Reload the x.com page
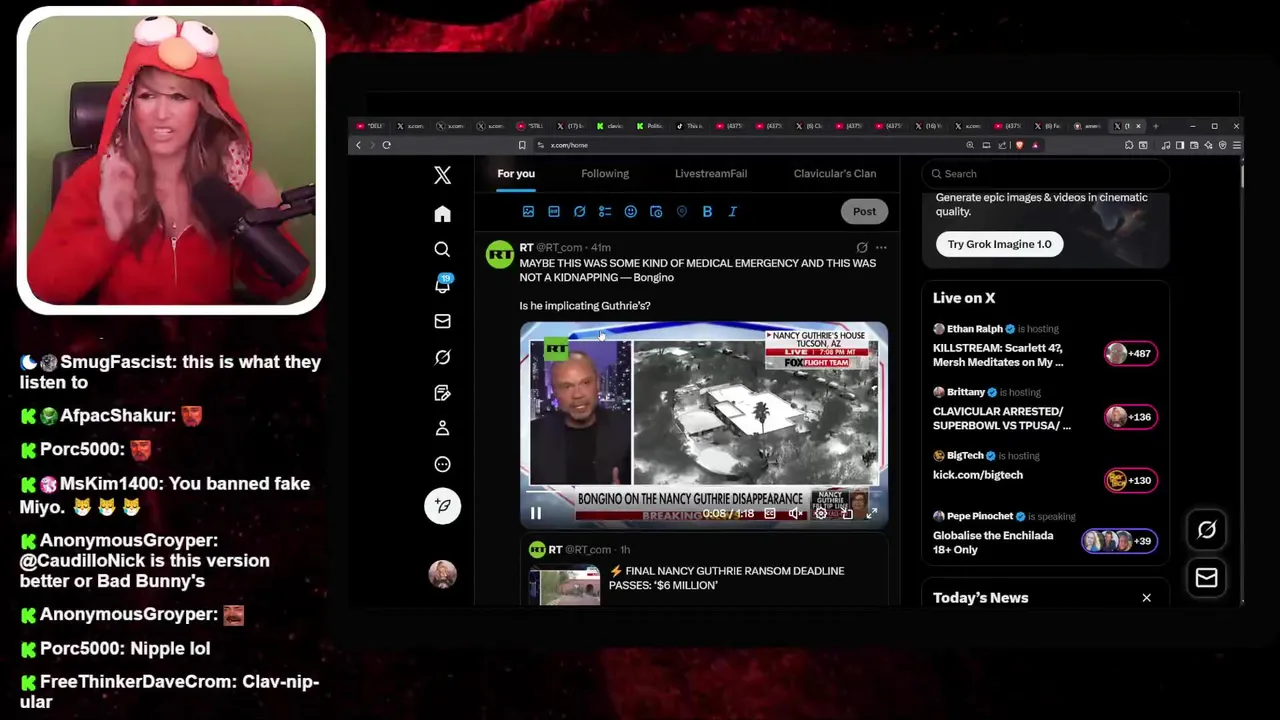1280x720 pixels. pos(386,146)
